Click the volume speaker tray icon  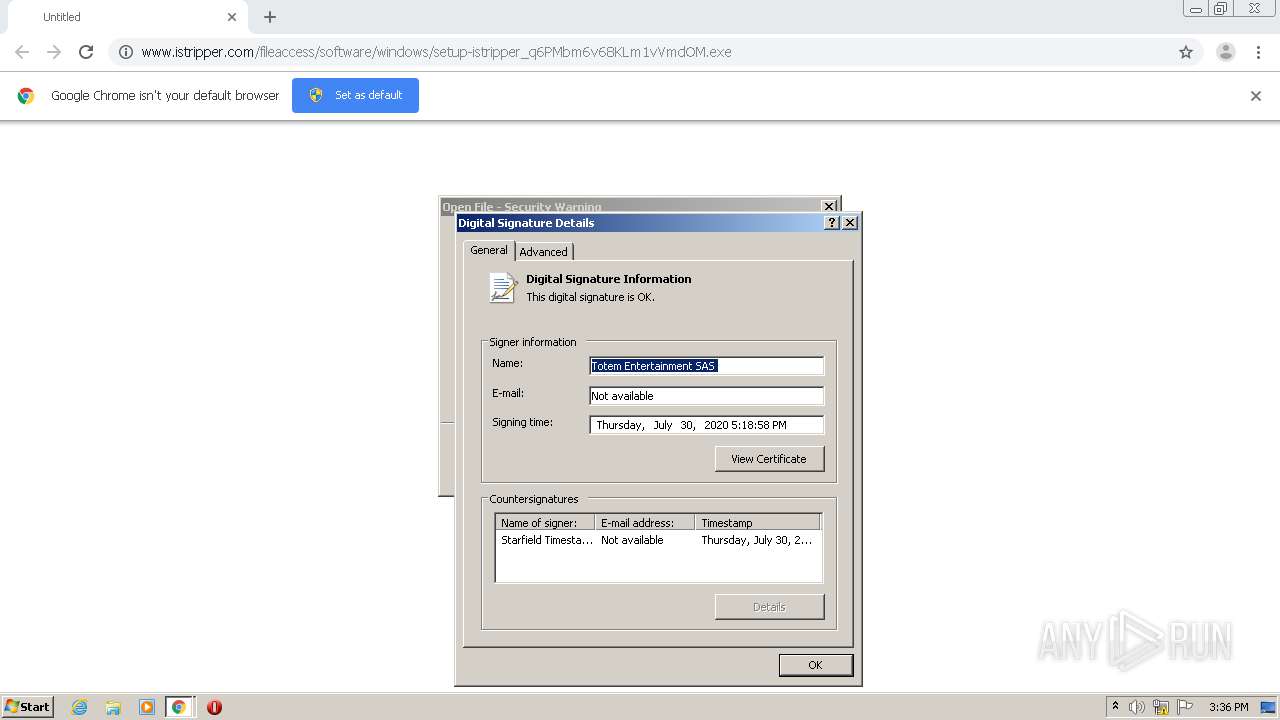pyautogui.click(x=1137, y=707)
